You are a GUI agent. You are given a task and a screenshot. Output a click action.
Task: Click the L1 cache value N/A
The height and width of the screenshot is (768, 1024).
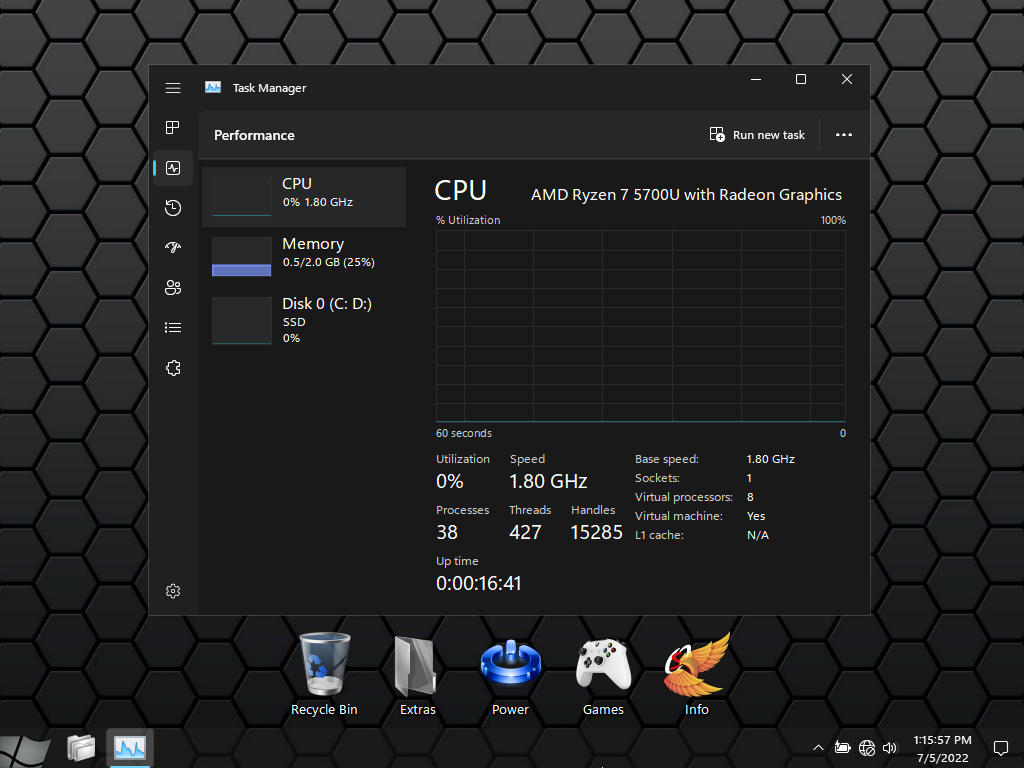tap(758, 535)
